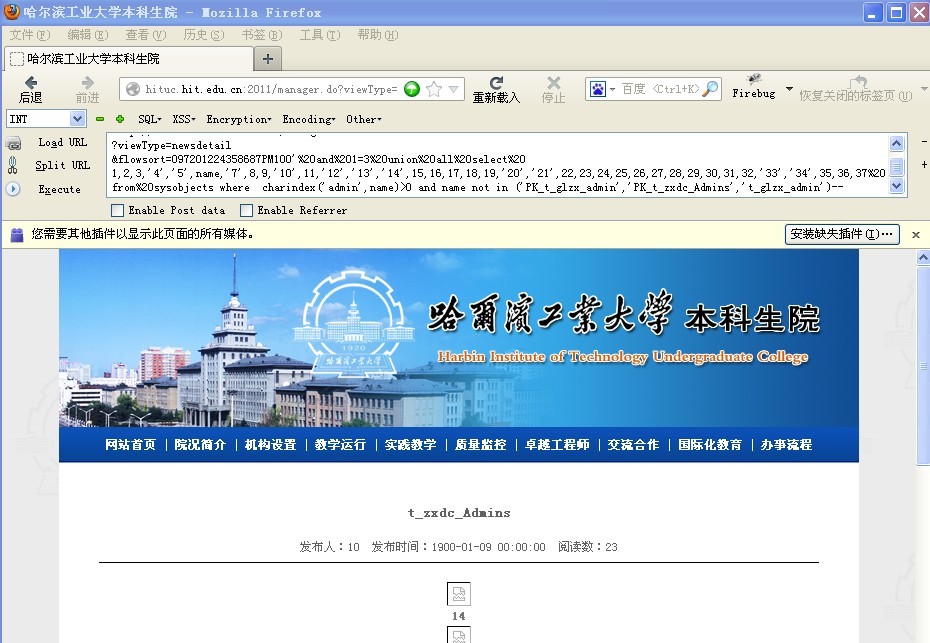Open the Firebug dropdown arrow
The width and height of the screenshot is (930, 643).
point(789,89)
